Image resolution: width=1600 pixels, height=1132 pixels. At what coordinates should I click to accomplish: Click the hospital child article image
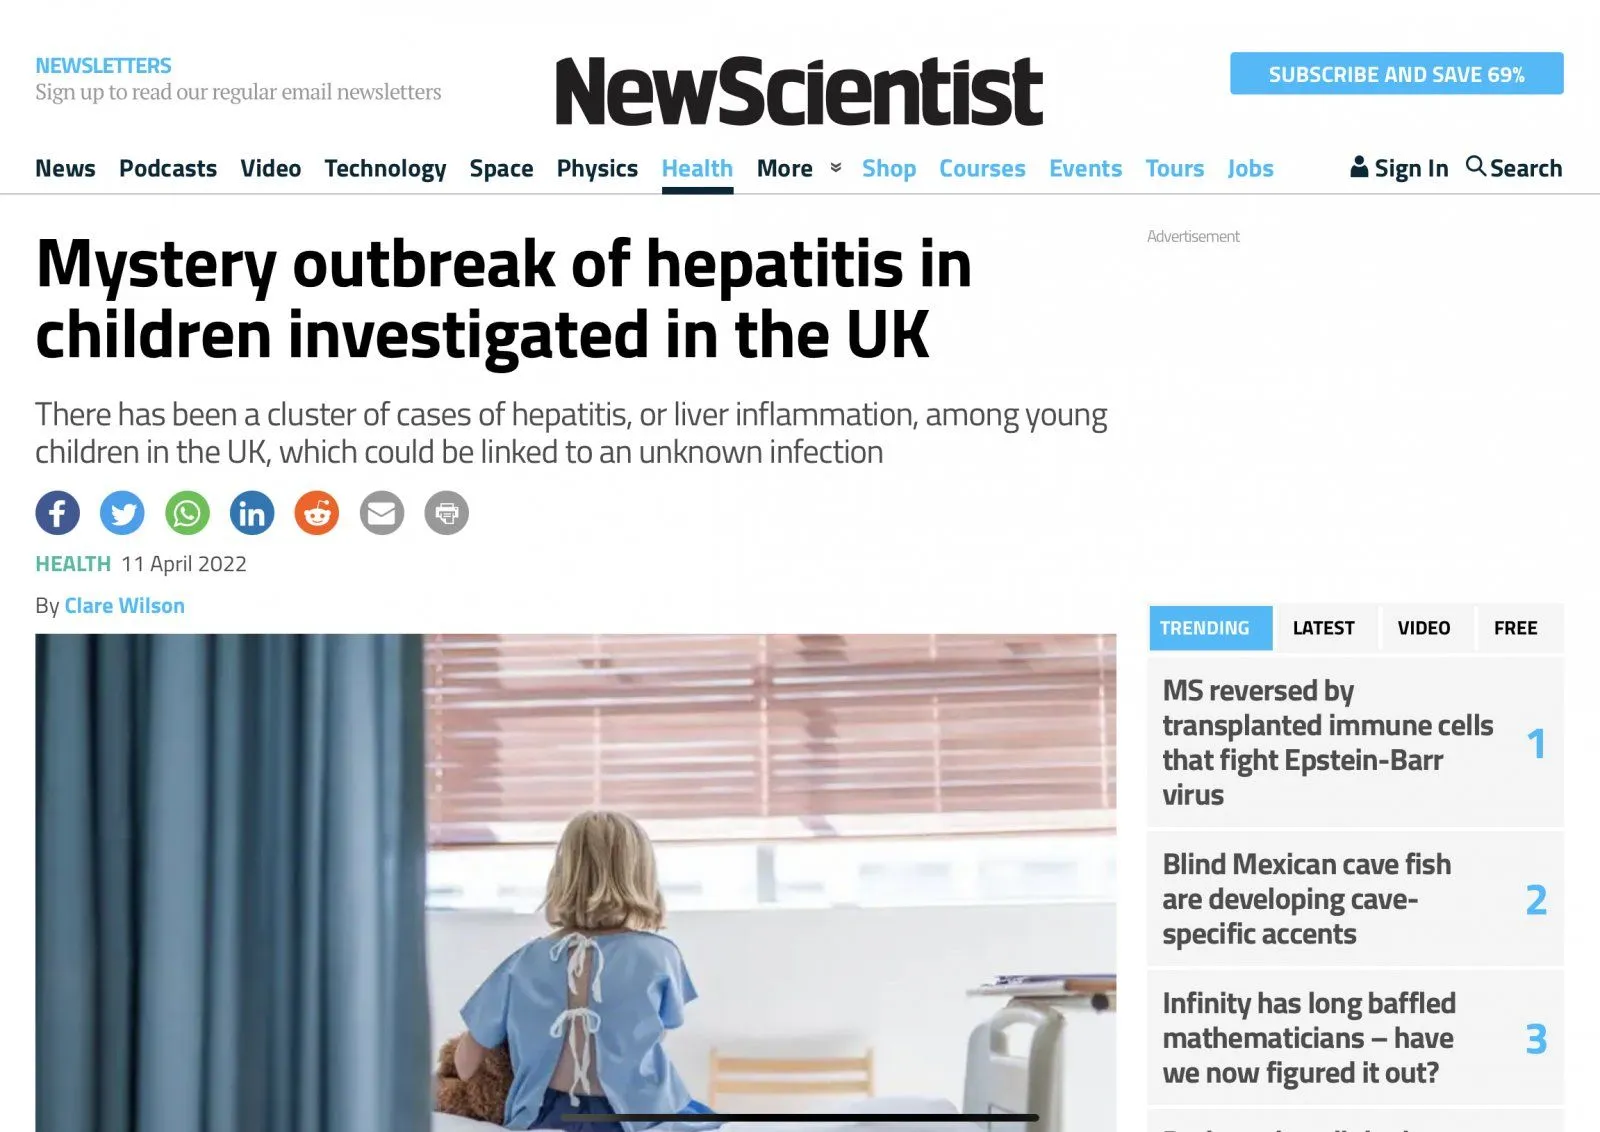[x=575, y=880]
